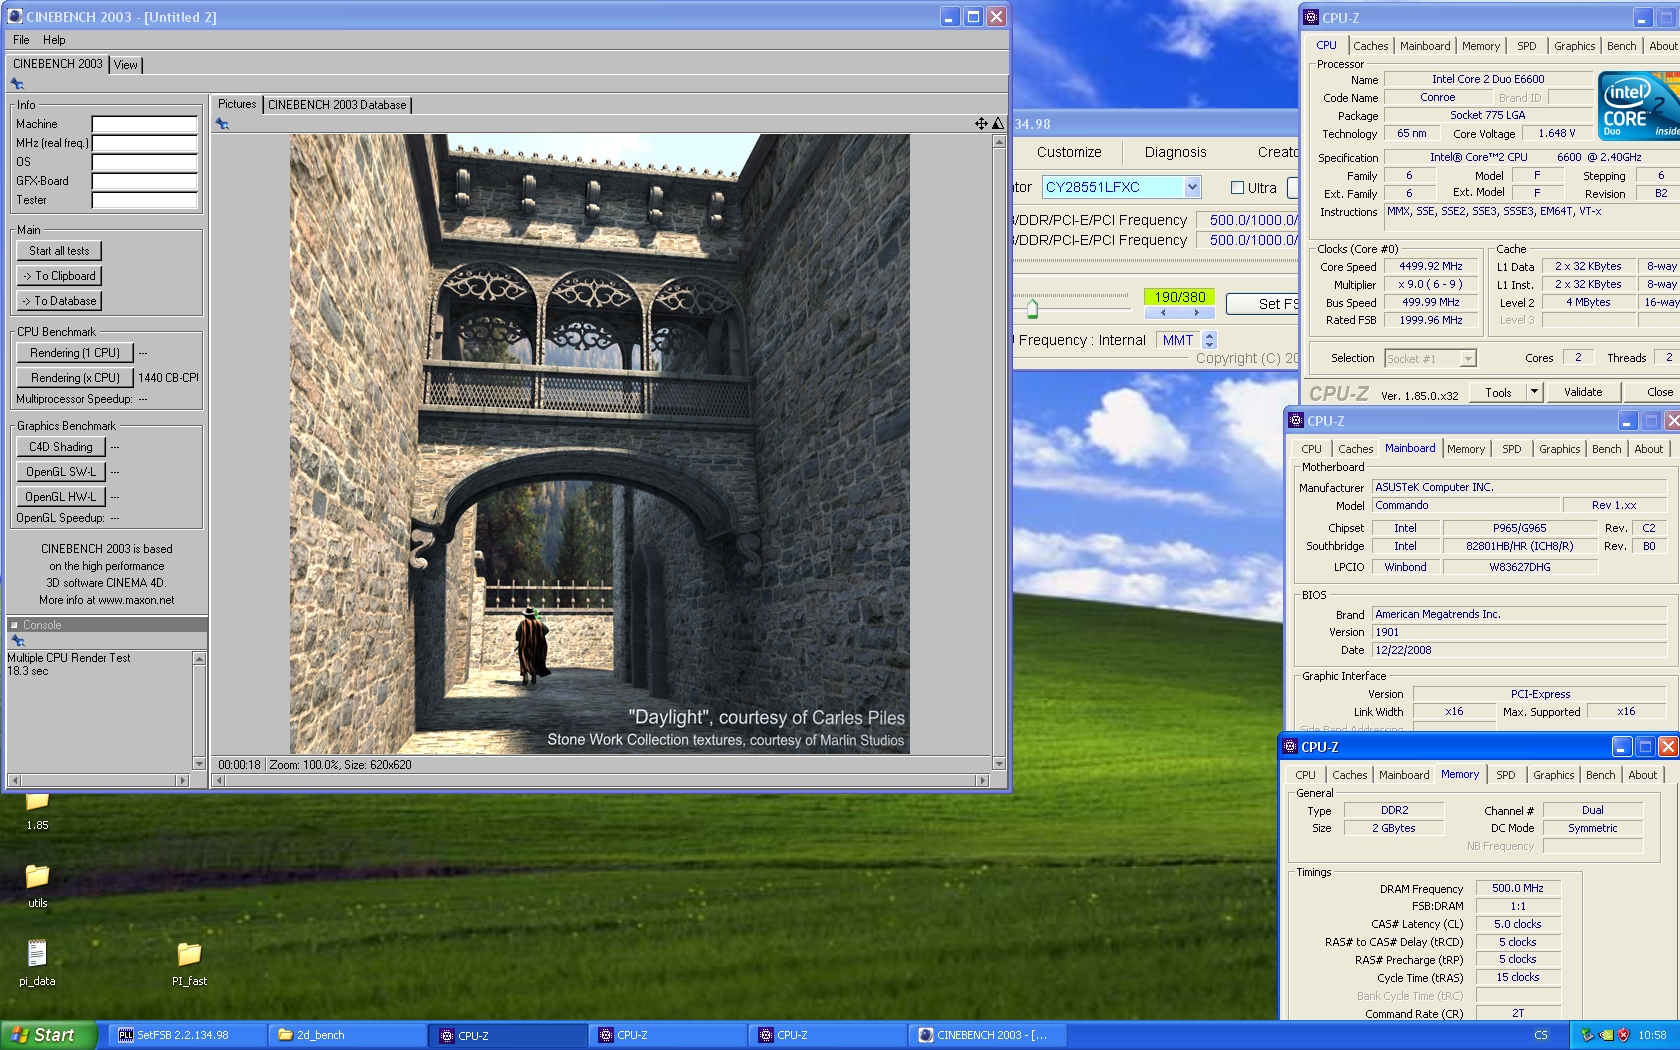The height and width of the screenshot is (1050, 1680).
Task: Open the SPD tab in the Mainboard CPU-Z window
Action: (1512, 449)
